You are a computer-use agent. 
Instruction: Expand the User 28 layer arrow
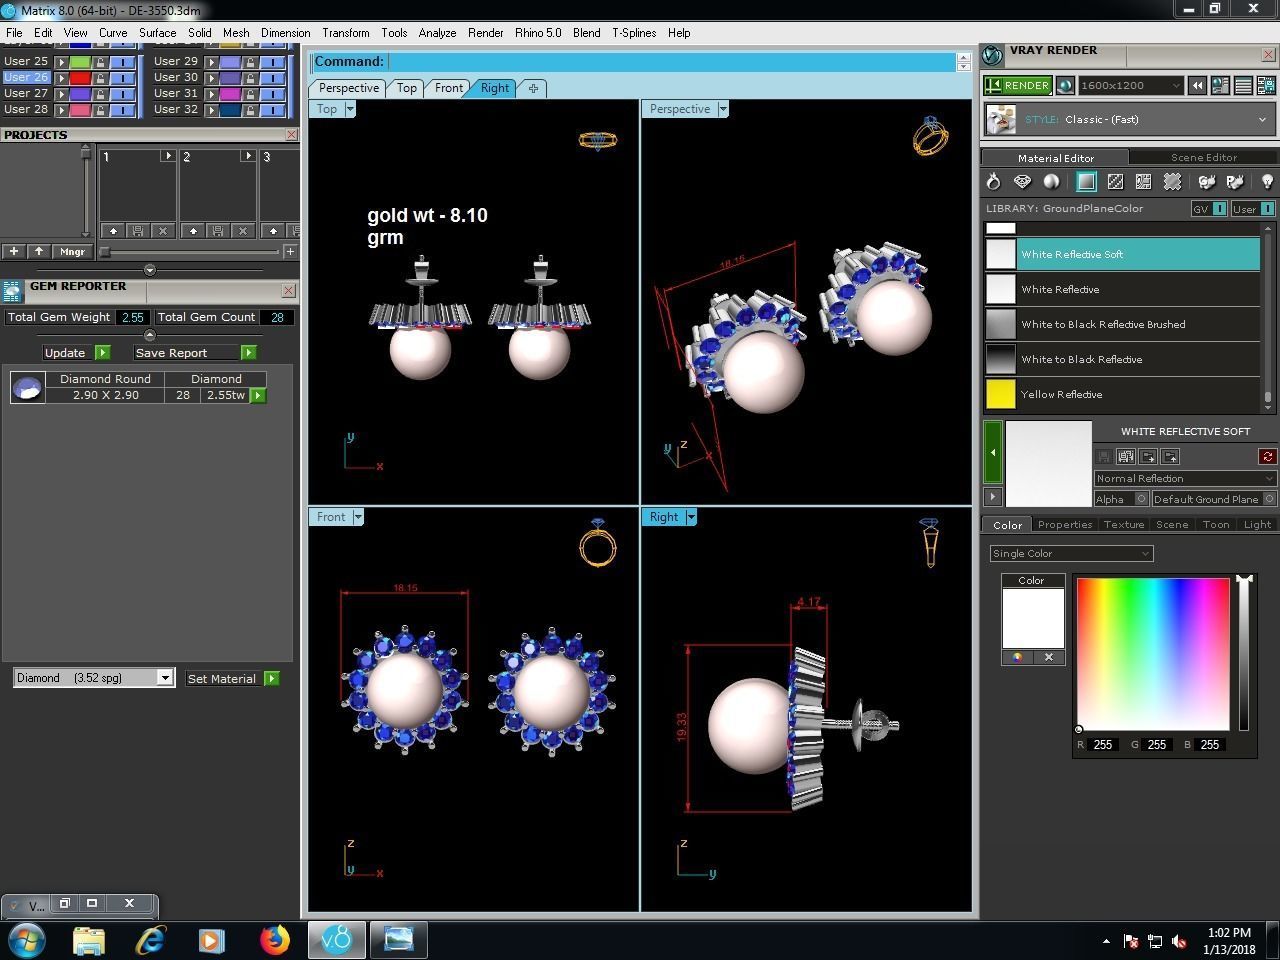pos(61,110)
